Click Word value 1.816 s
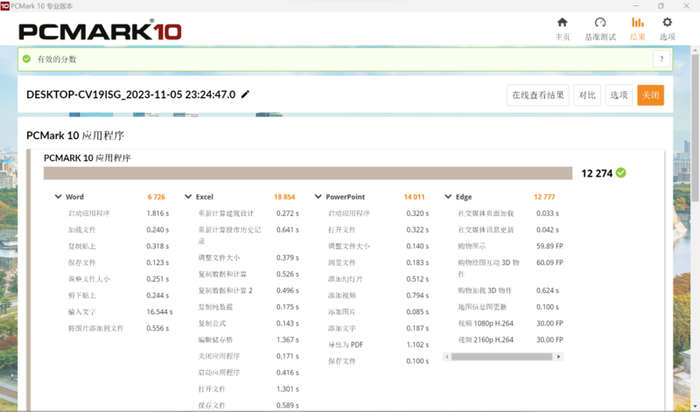 click(158, 213)
